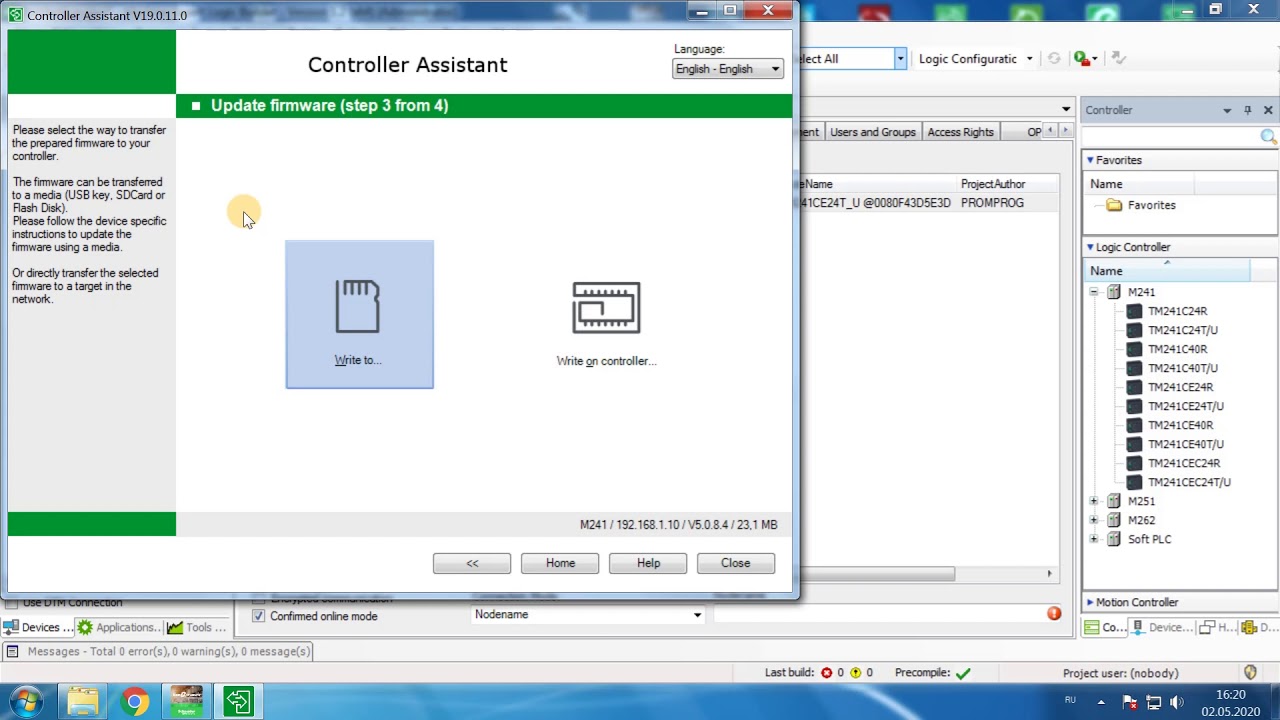Image resolution: width=1280 pixels, height=720 pixels.
Task: Toggle Use DTM Connection checkbox
Action: 11,603
